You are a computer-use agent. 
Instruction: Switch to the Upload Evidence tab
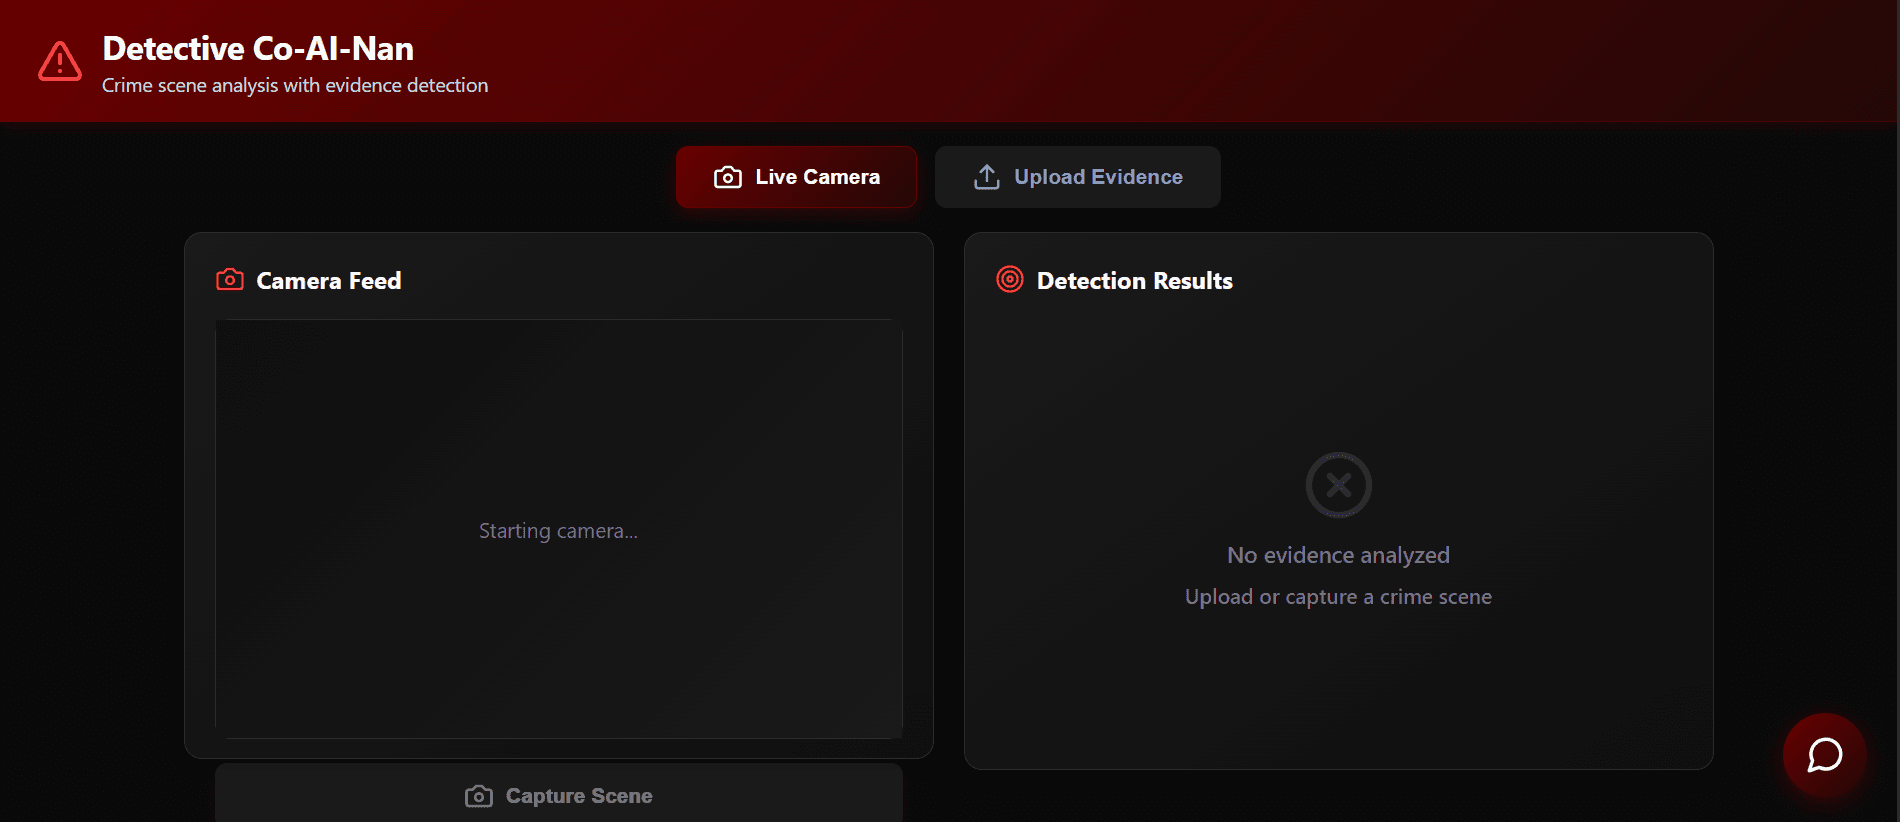(1077, 177)
